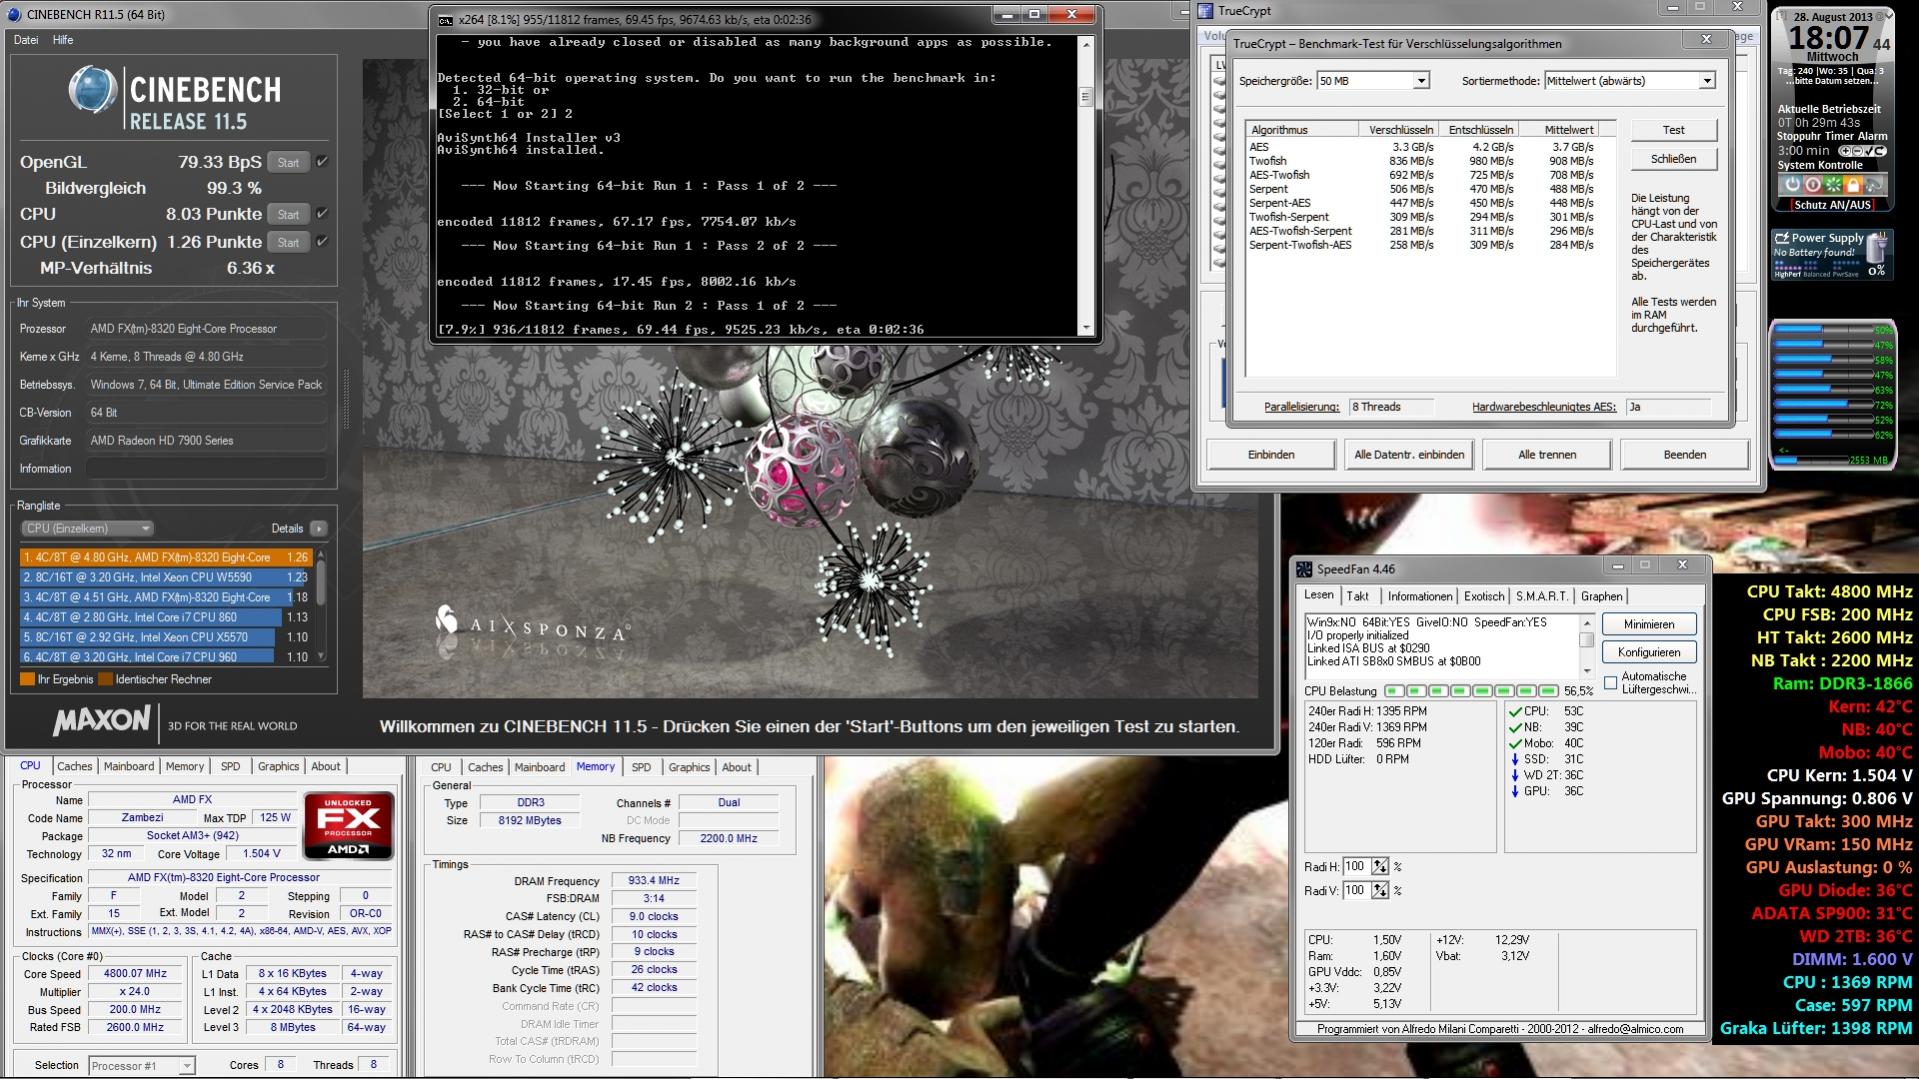Viewport: 1919px width, 1079px height.
Task: Open the Datei menu in Cinebench
Action: (x=26, y=40)
